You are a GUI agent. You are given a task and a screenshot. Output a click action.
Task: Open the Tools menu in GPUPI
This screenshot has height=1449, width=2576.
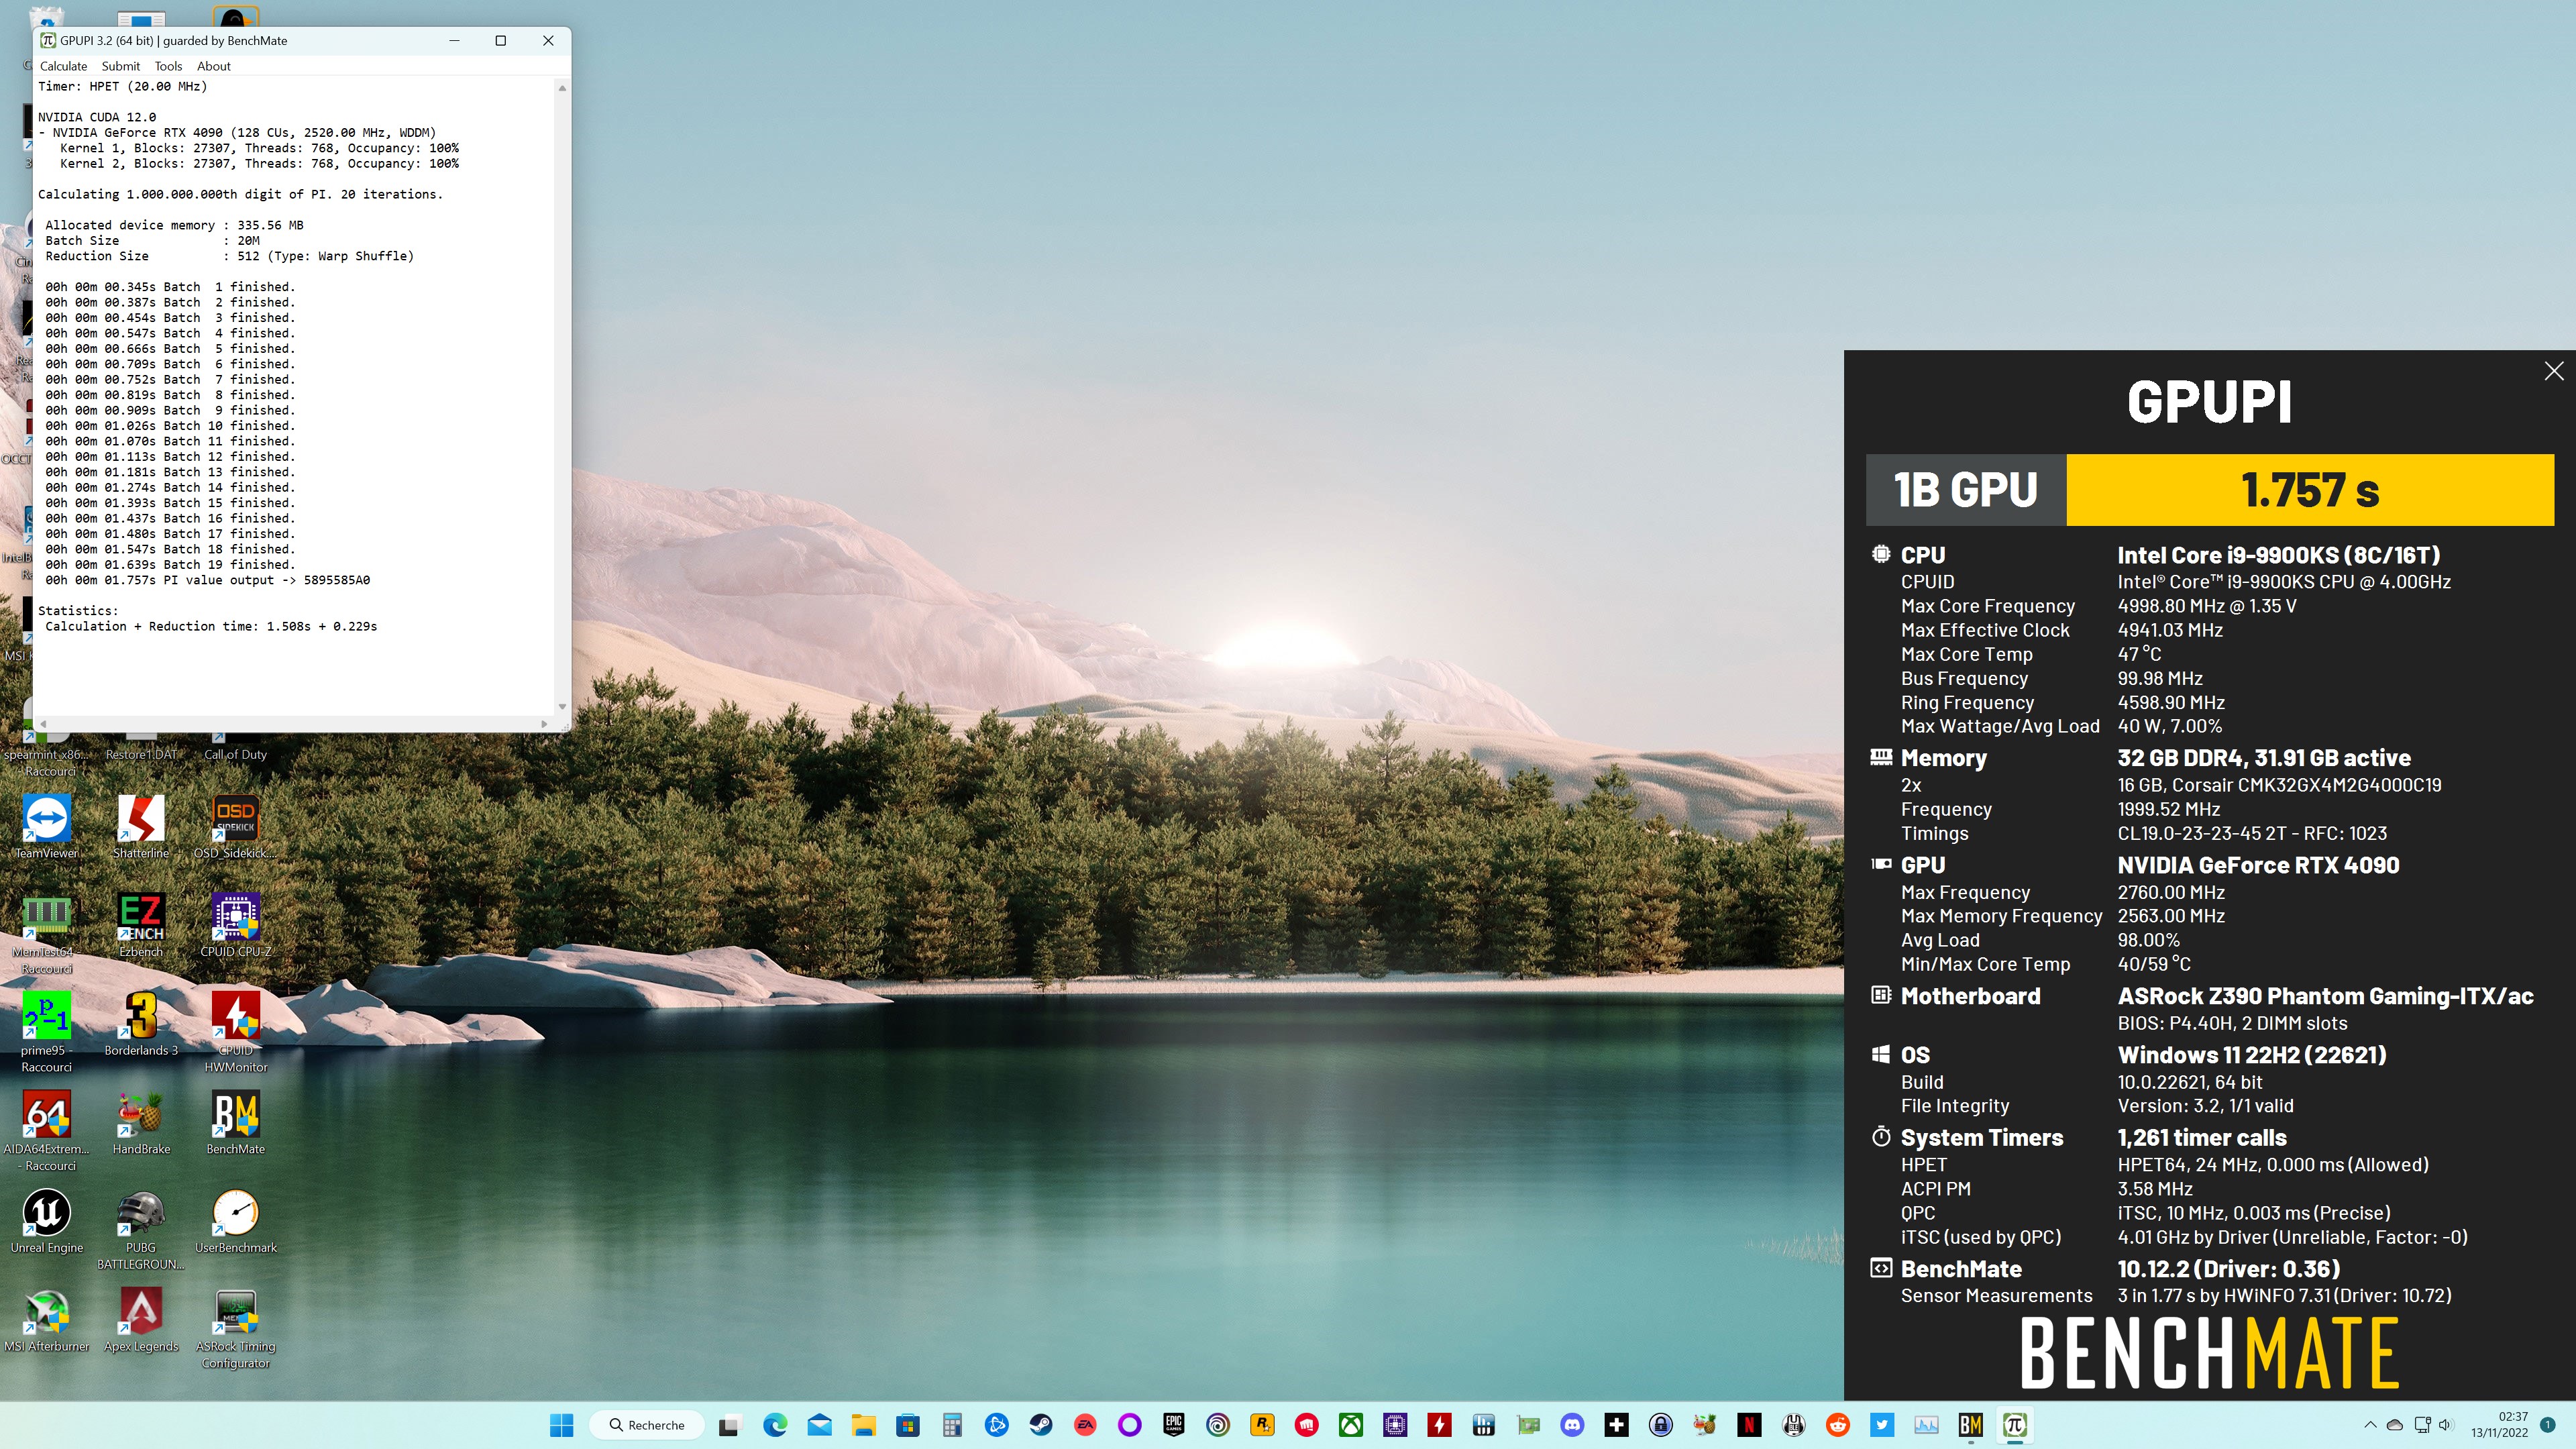[x=168, y=66]
